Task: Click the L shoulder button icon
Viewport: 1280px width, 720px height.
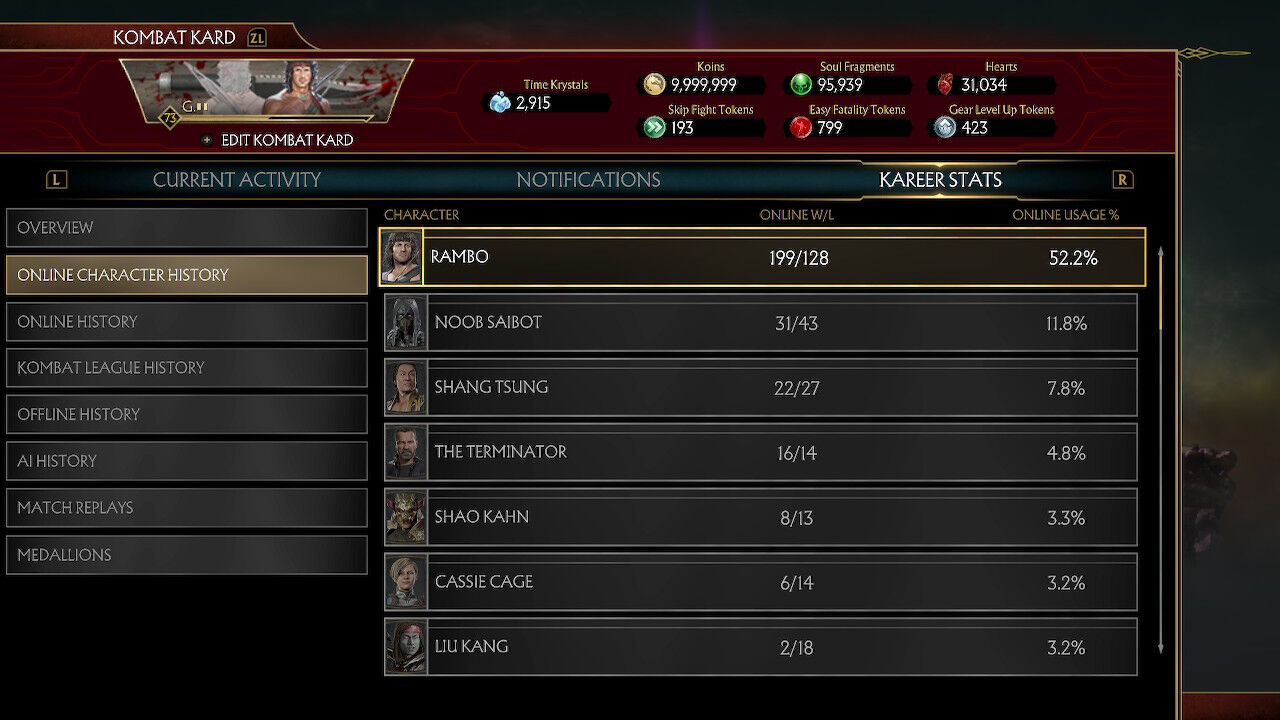Action: click(57, 180)
